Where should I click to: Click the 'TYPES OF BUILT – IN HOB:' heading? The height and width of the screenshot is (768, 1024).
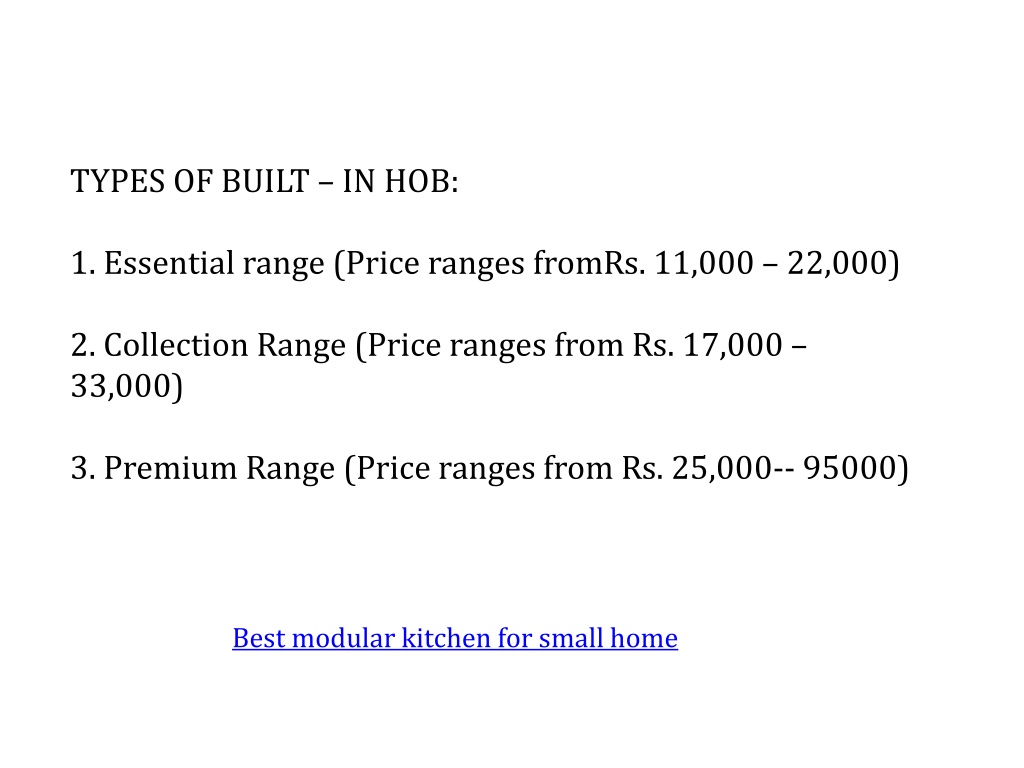(264, 181)
